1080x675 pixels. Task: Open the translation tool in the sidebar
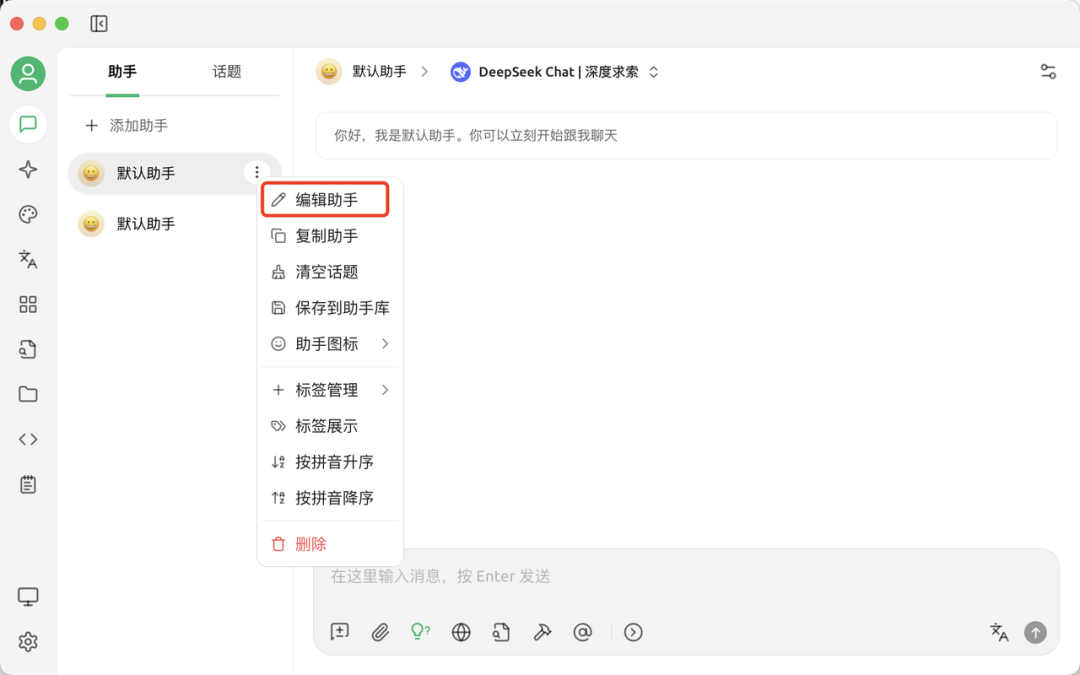point(28,259)
